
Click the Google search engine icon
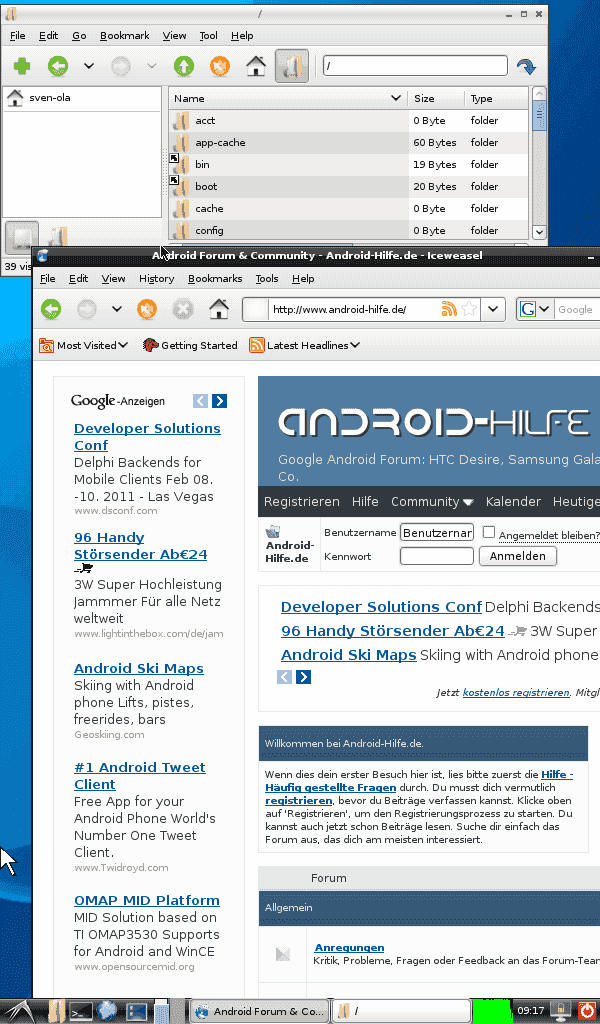point(528,309)
